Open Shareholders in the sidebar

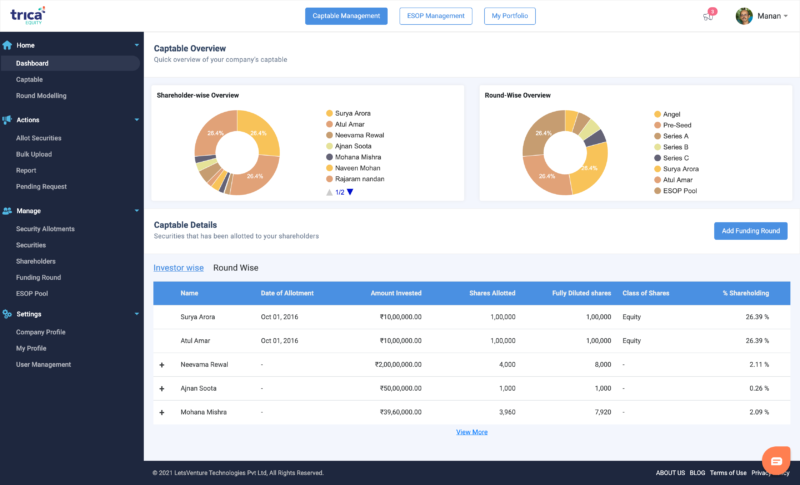pos(36,261)
